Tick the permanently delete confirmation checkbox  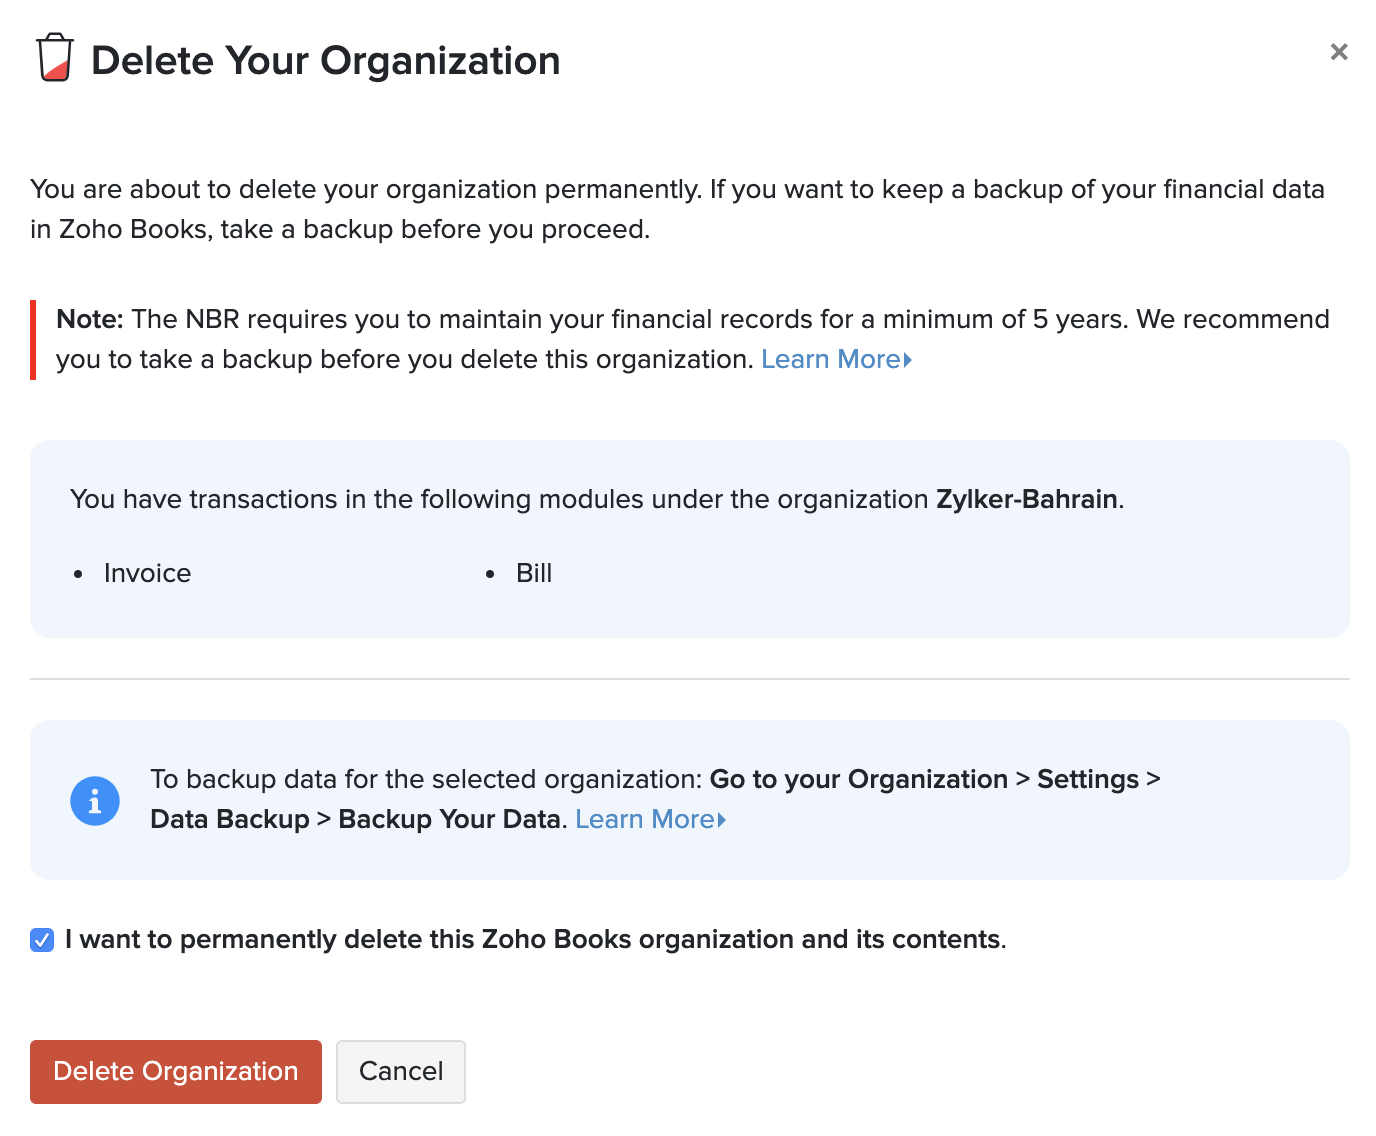pos(42,940)
